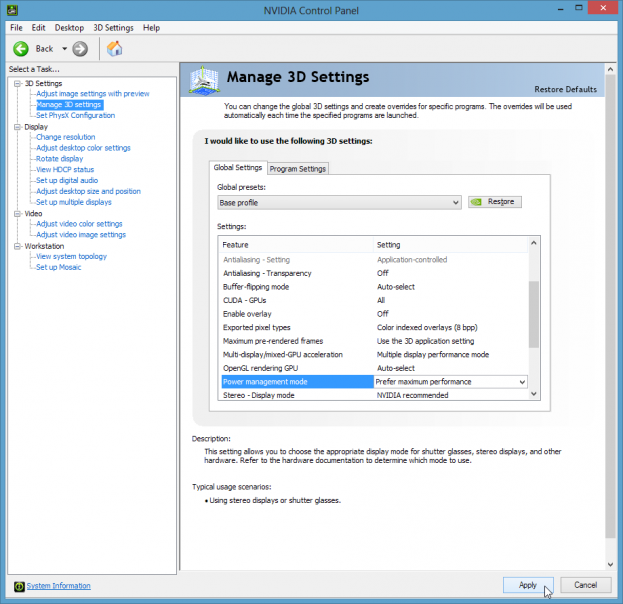Click the System Information NVIDIA icon
This screenshot has width=623, height=604.
coord(19,586)
